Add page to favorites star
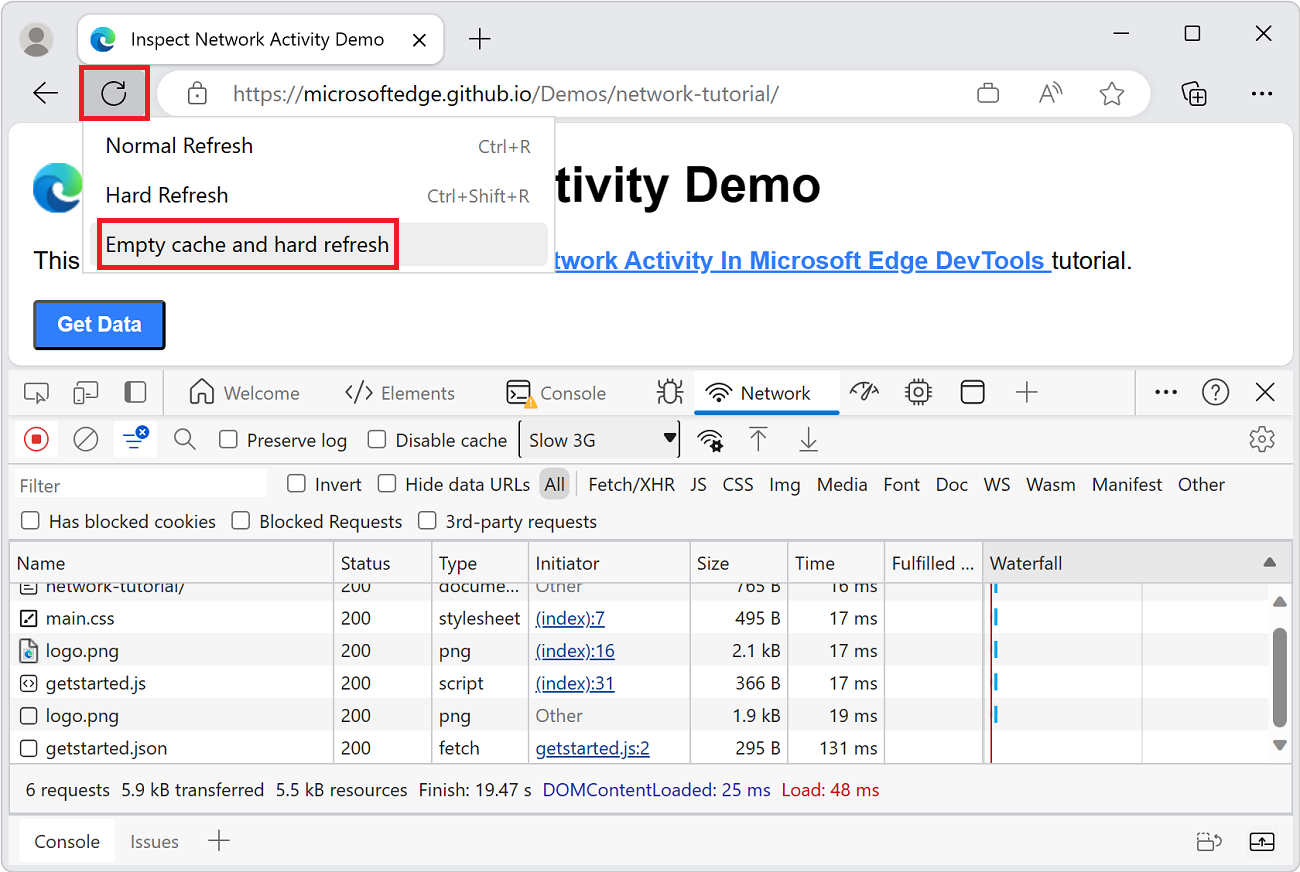This screenshot has height=872, width=1300. click(1111, 94)
